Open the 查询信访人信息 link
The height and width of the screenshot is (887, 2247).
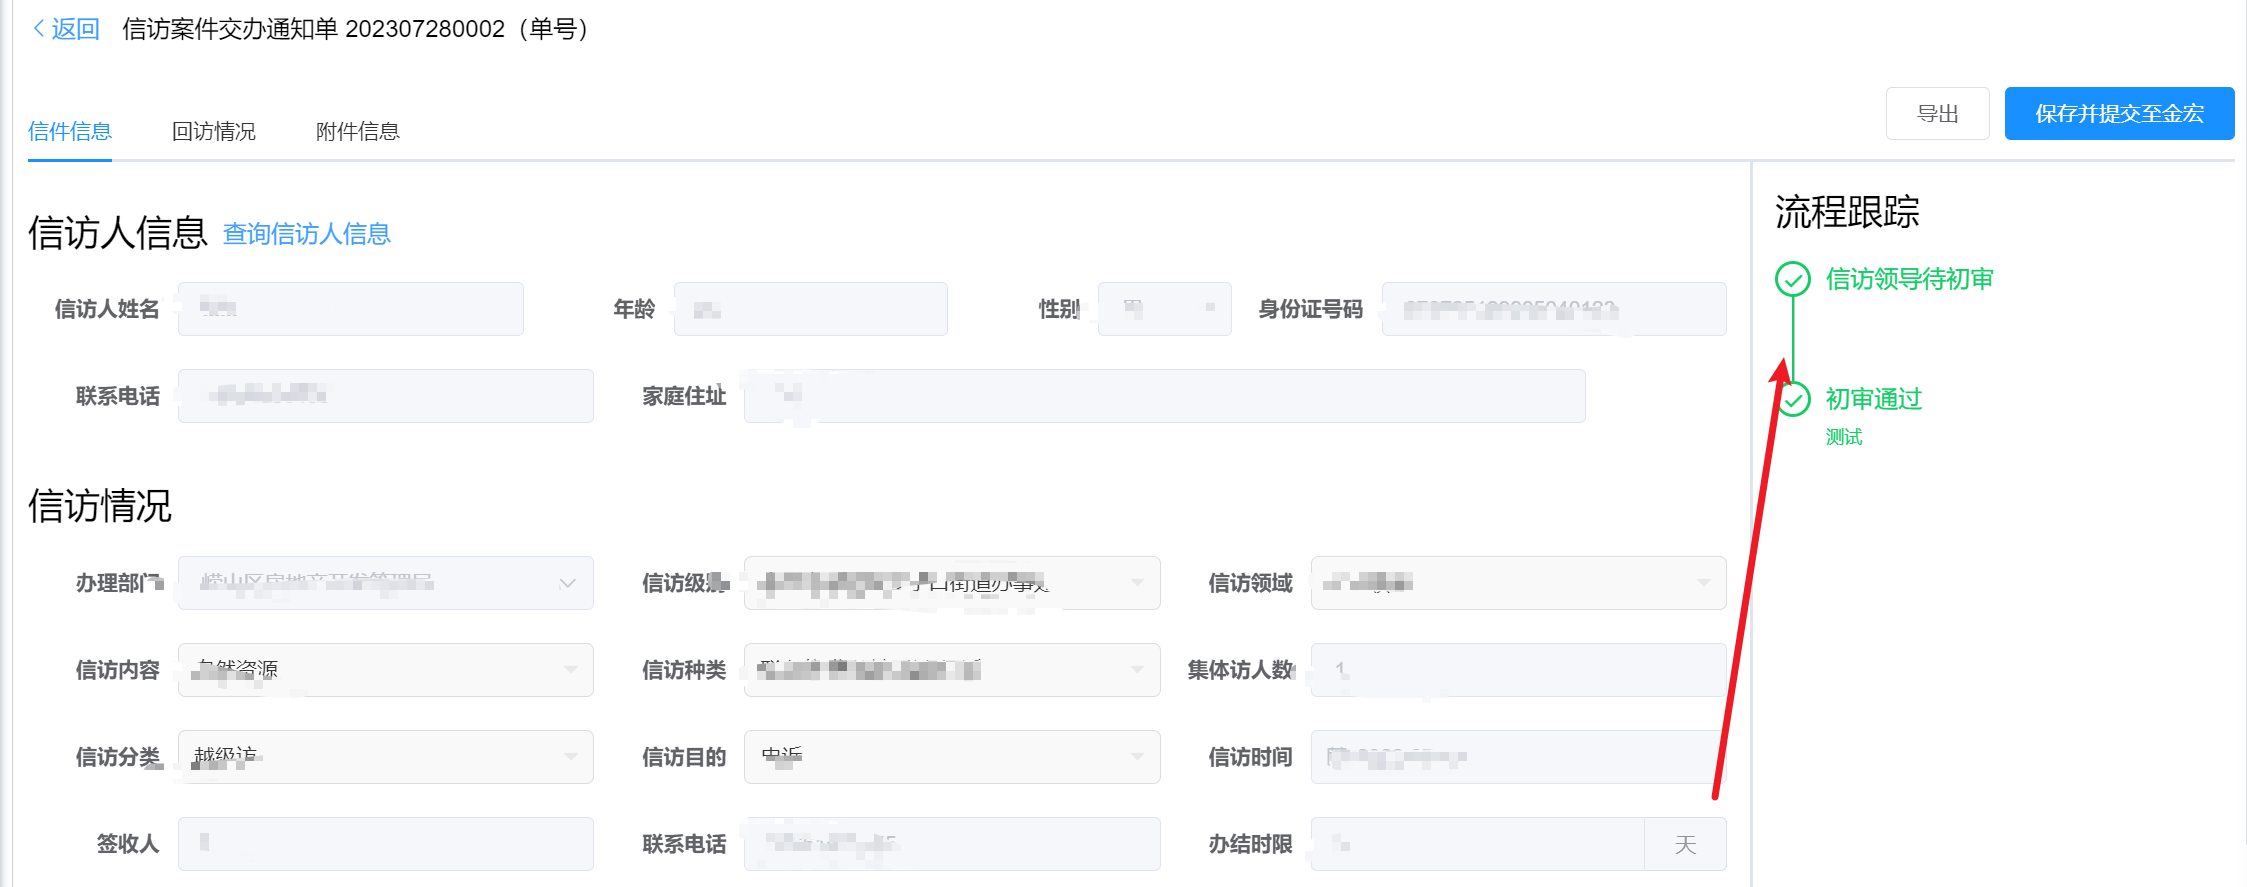click(x=306, y=234)
